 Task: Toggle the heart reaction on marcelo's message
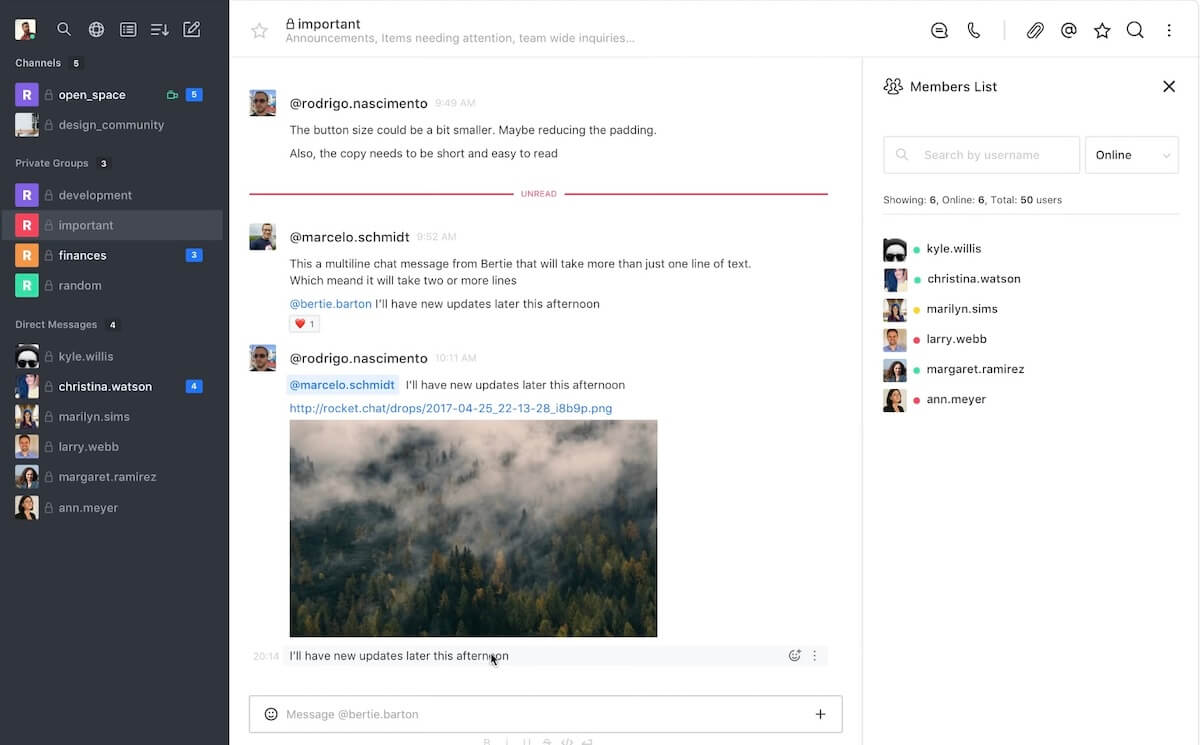point(303,323)
